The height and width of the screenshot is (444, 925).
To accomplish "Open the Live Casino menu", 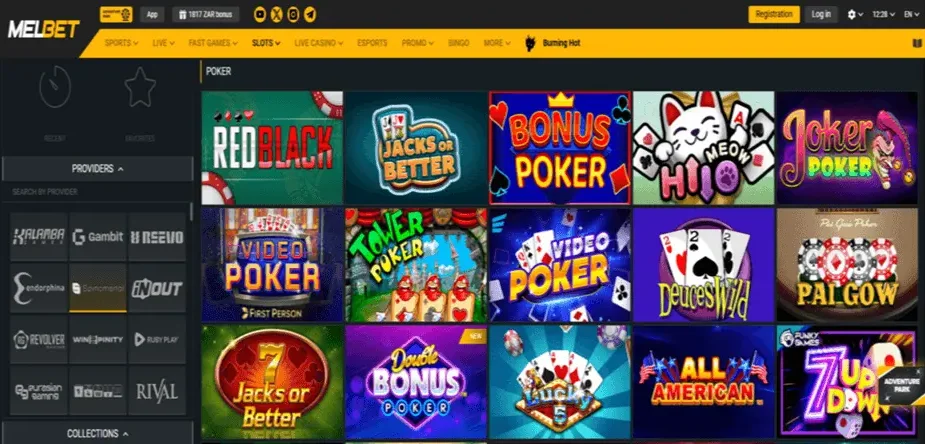I will tap(319, 43).
